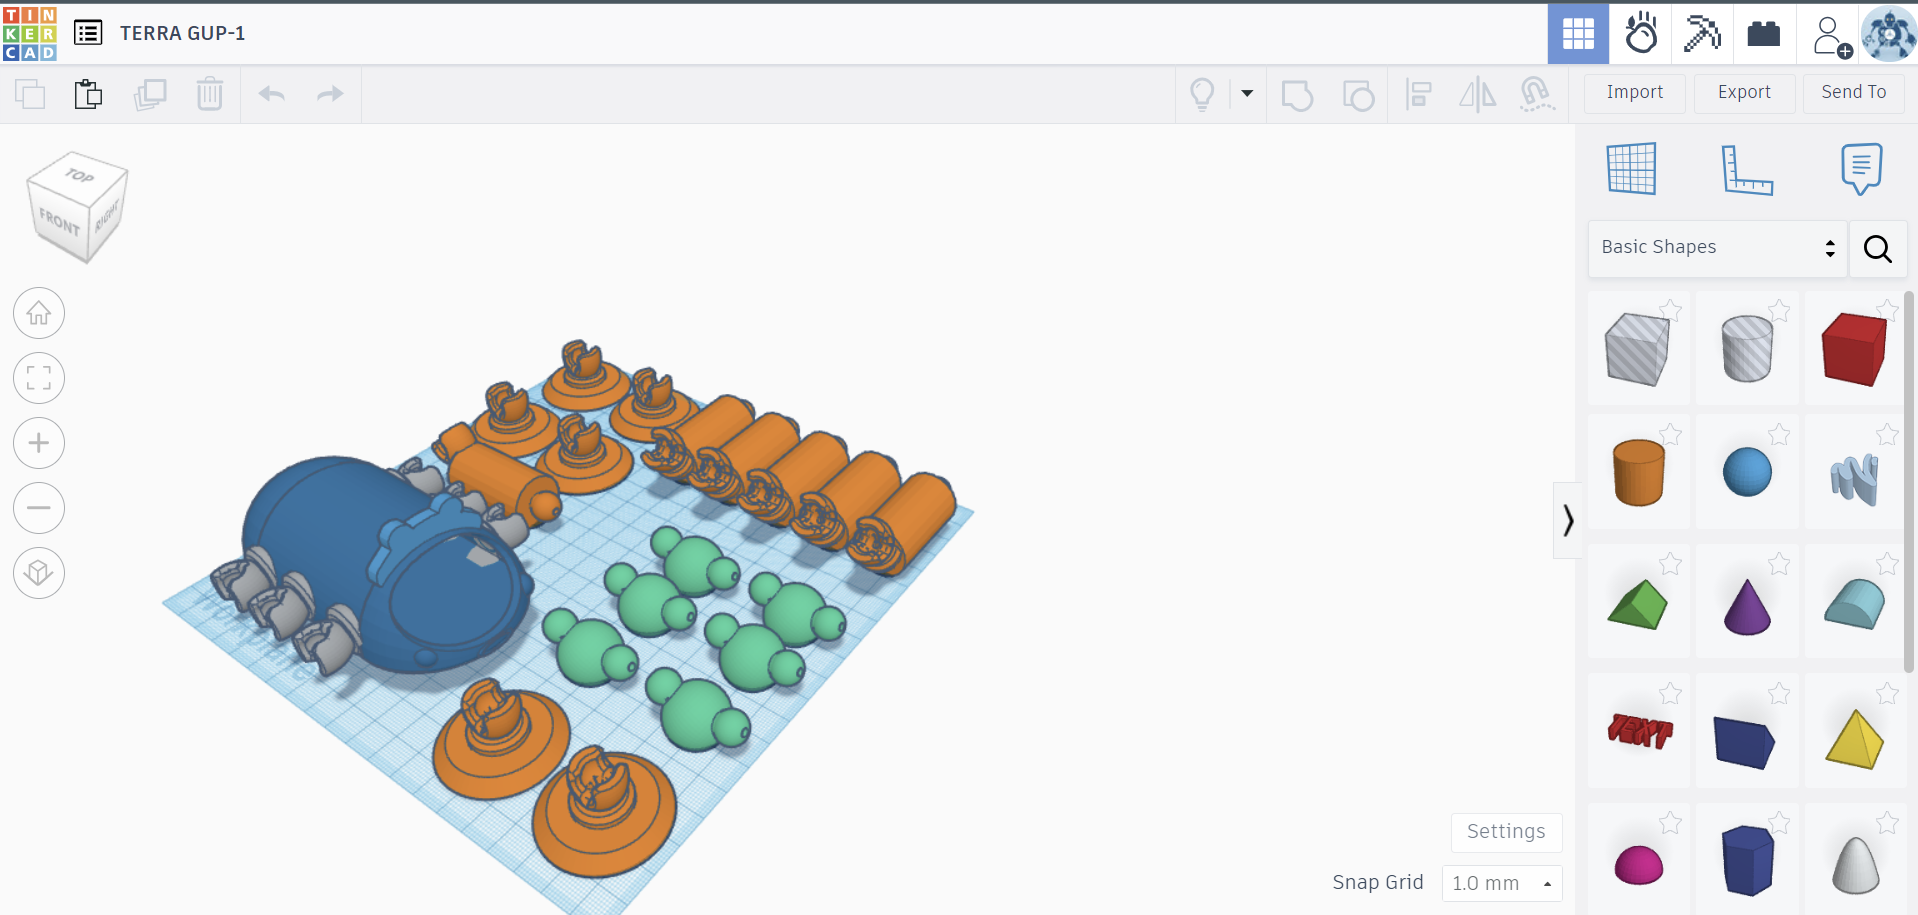Toggle the Workplane tool
1918x915 pixels.
point(1631,169)
